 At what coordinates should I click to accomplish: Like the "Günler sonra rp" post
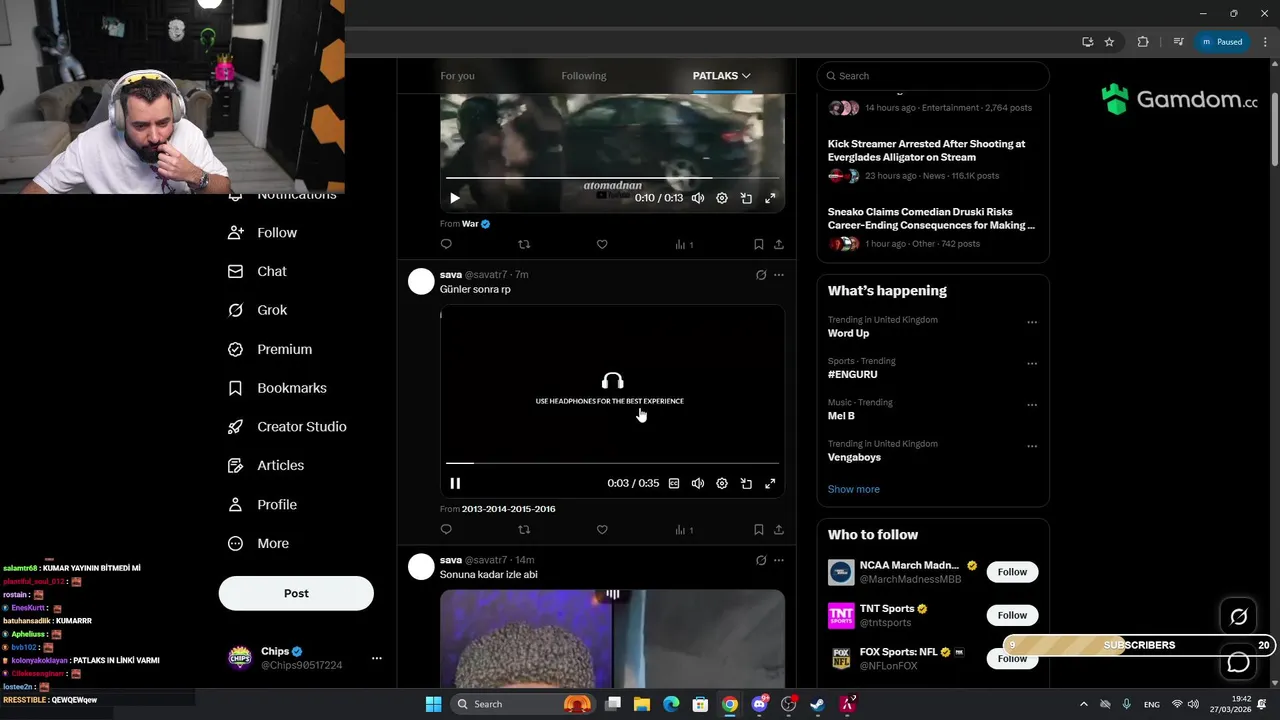tap(602, 530)
